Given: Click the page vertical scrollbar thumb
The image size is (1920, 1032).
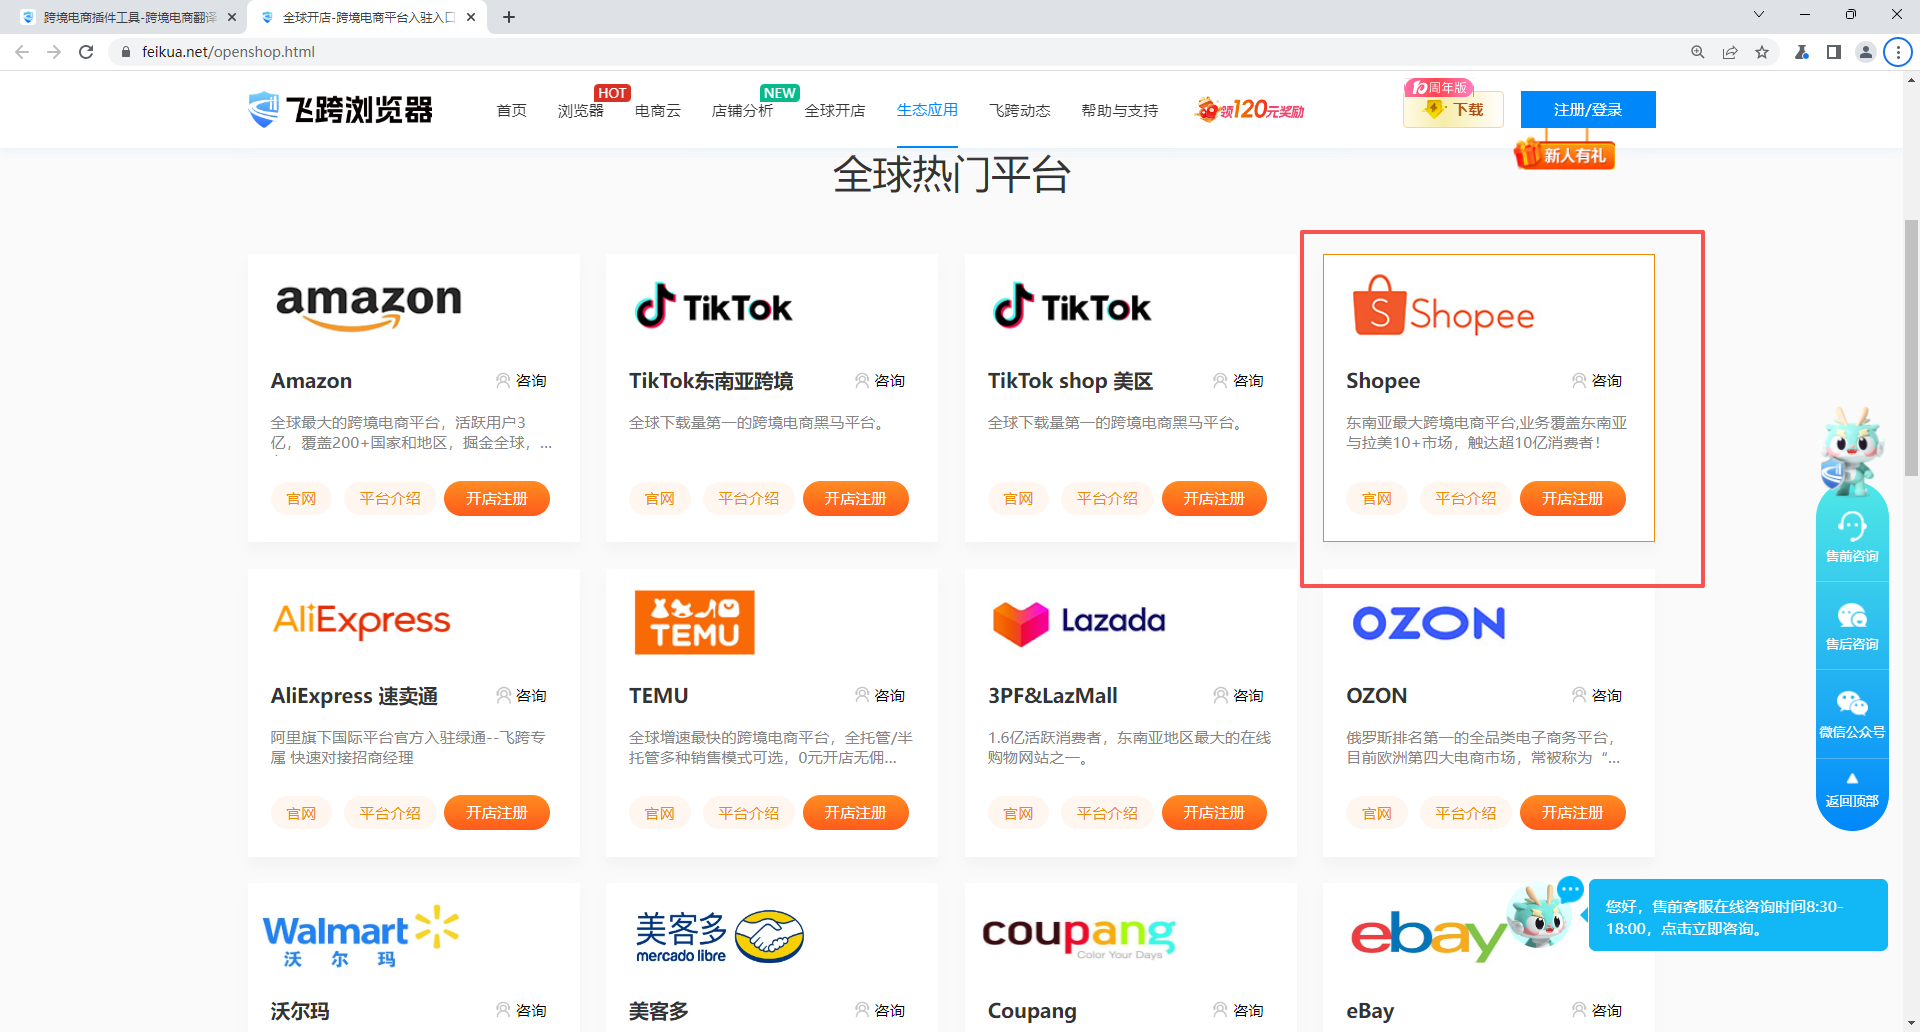Looking at the screenshot, I should pos(1911,349).
